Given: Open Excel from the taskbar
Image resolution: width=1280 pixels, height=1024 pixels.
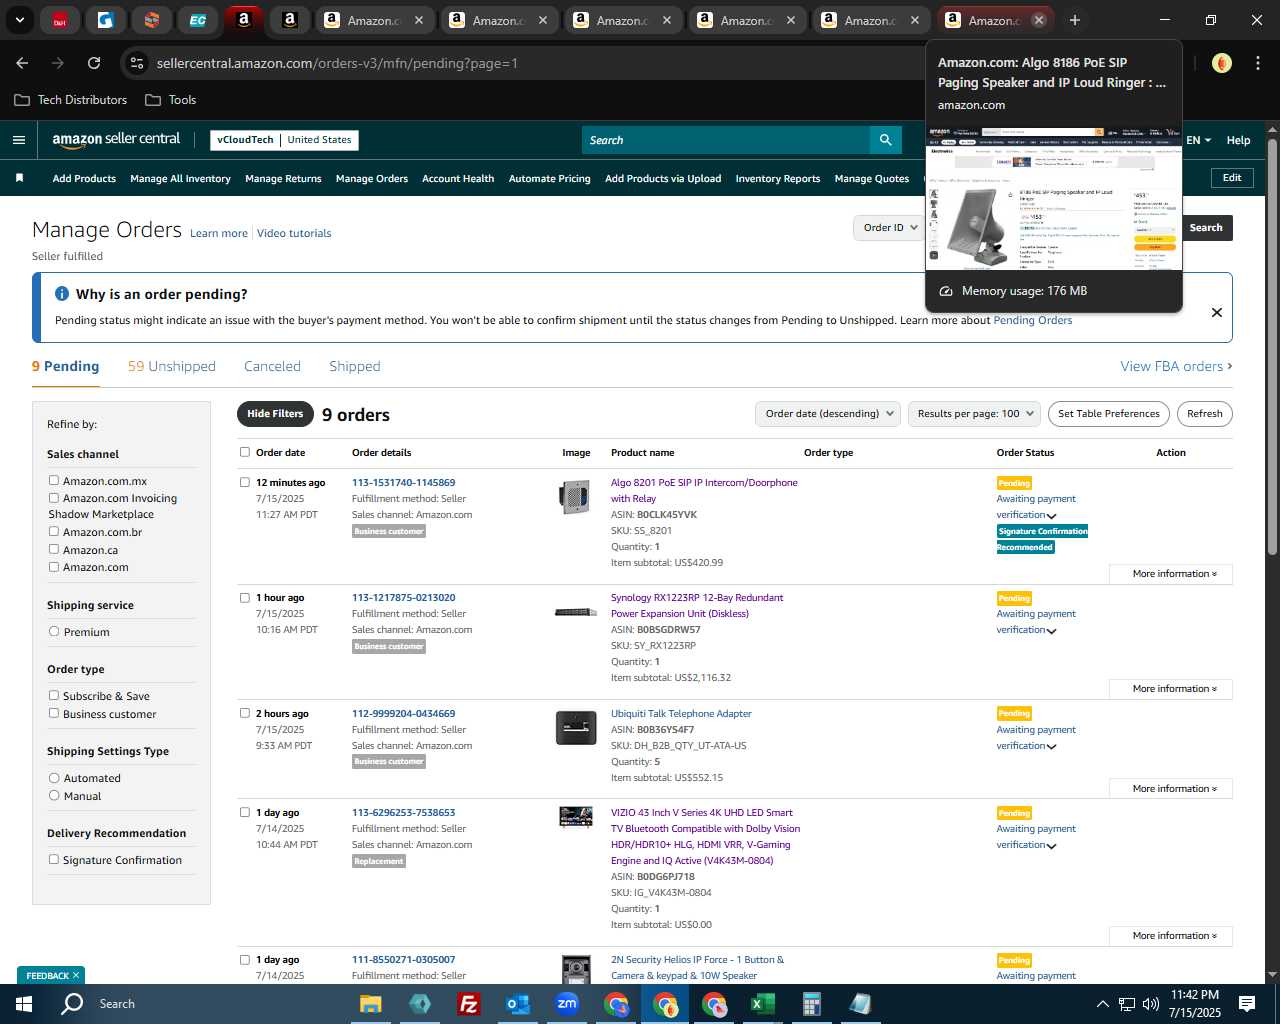Looking at the screenshot, I should pos(762,1004).
